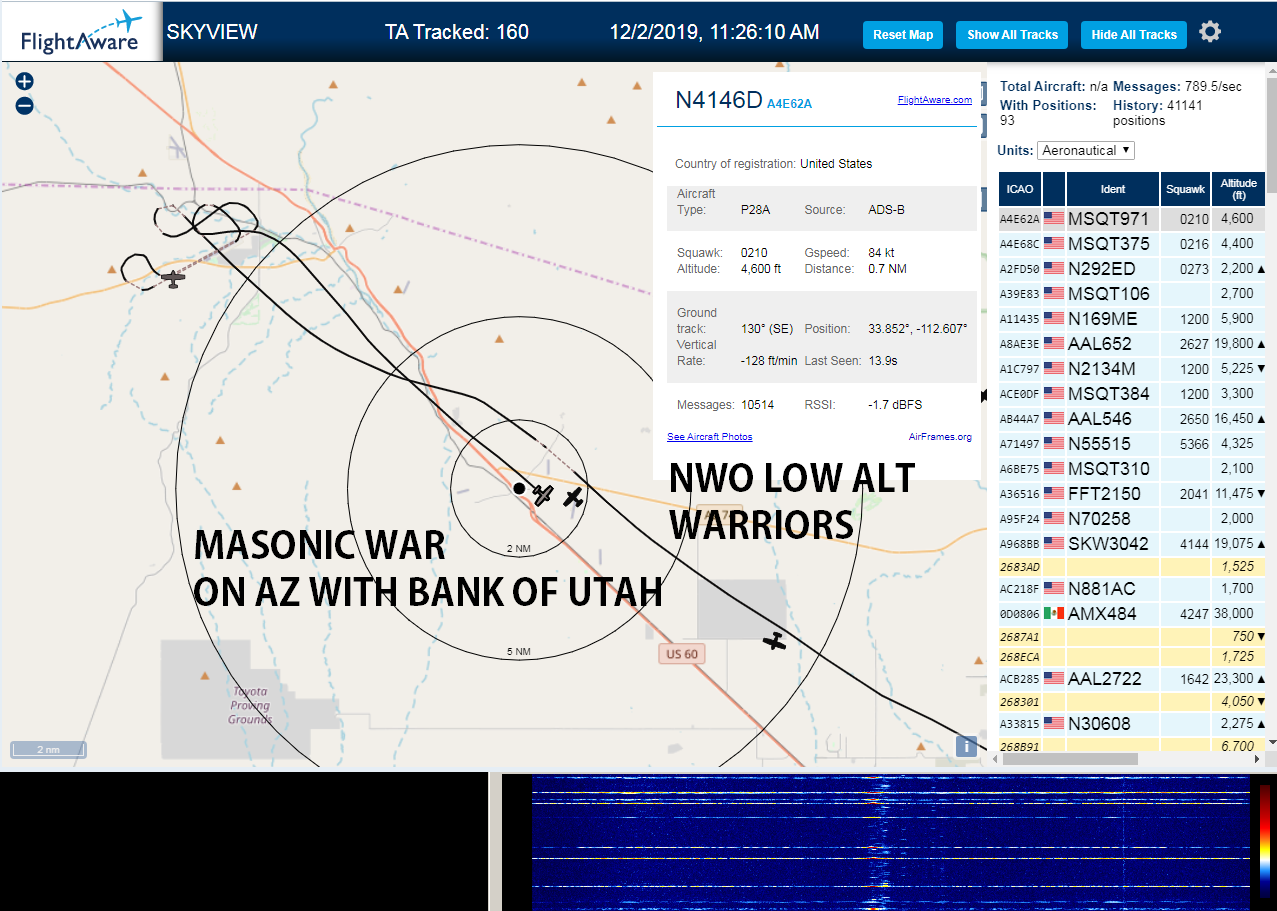Click the US flag in N55515 row
Viewport: 1277px width, 911px height.
pos(1054,443)
